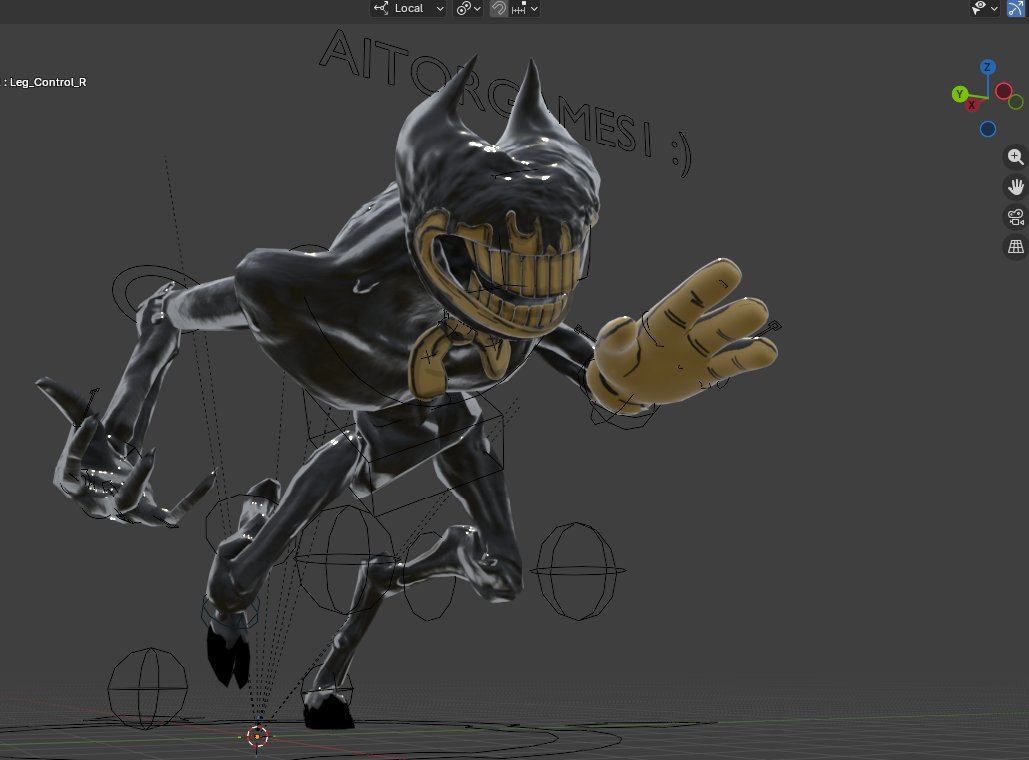Screen dimensions: 1029x760
Task: Click the unlabeled red negative X axis circle
Action: pyautogui.click(x=1003, y=91)
